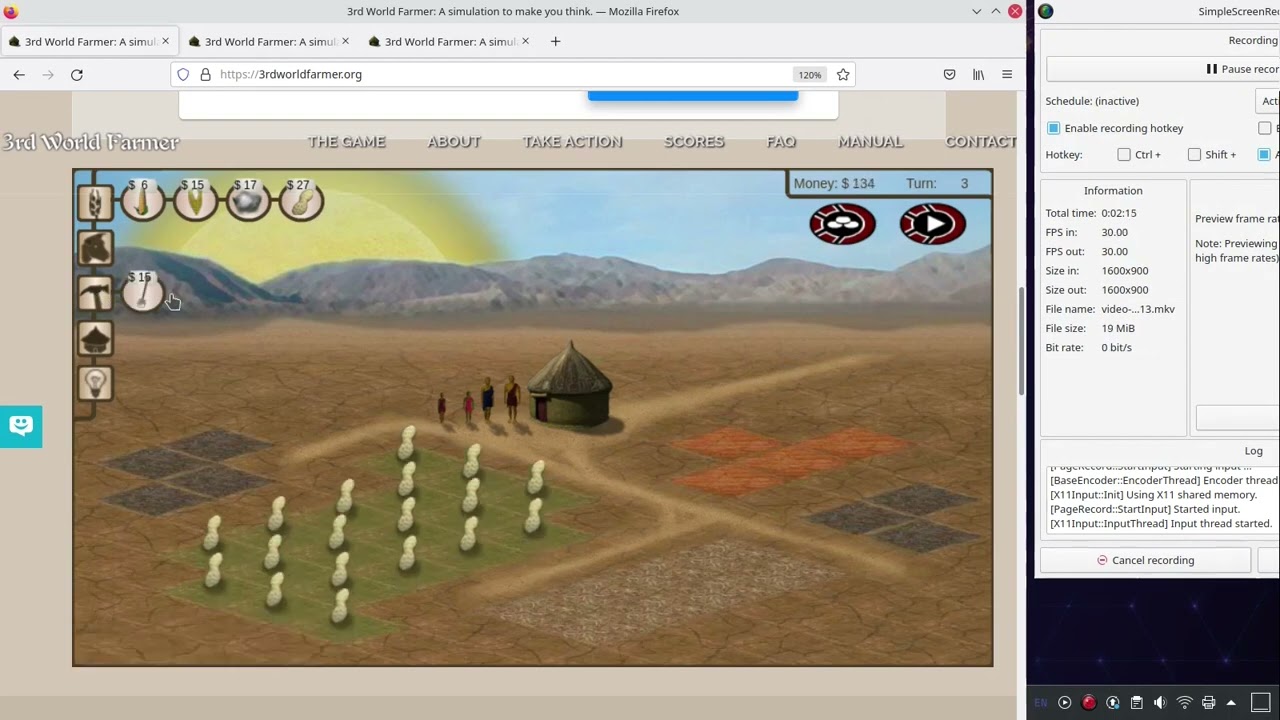Buy the $27 peanut crop
Viewport: 1280px width, 720px height.
tap(300, 200)
